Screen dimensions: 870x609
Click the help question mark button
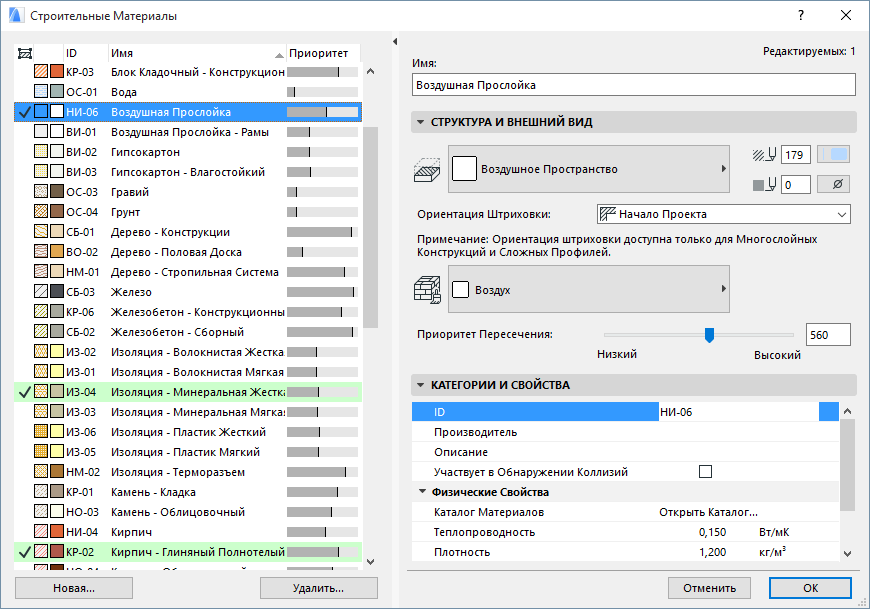tap(801, 15)
